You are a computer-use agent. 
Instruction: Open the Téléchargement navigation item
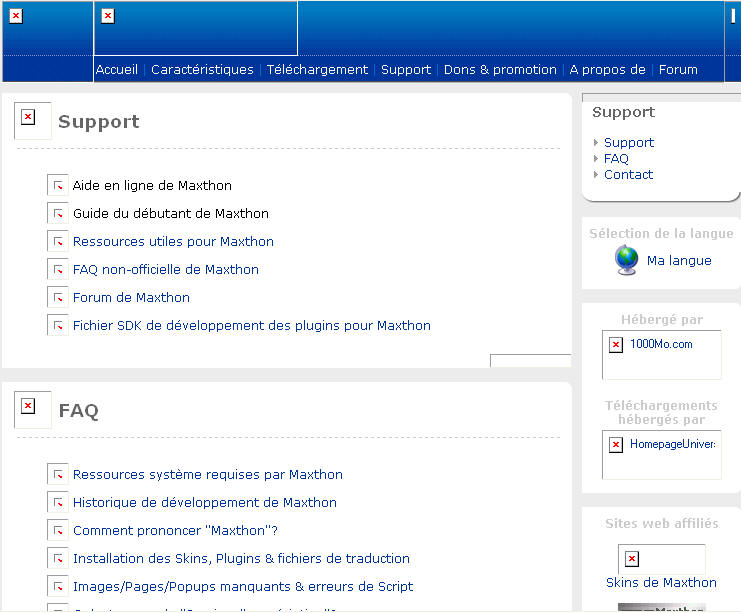point(317,69)
